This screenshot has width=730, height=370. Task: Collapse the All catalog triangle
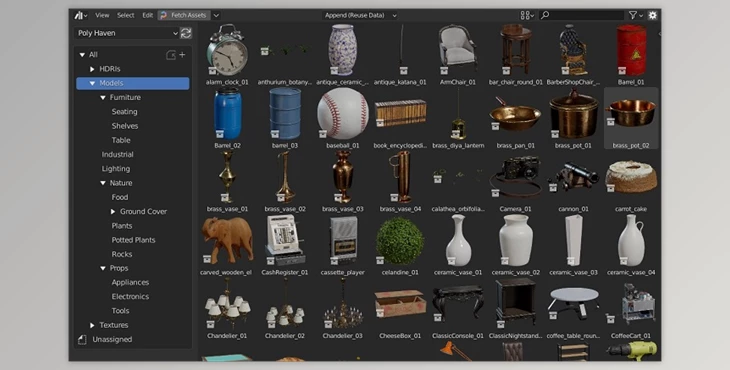(82, 55)
